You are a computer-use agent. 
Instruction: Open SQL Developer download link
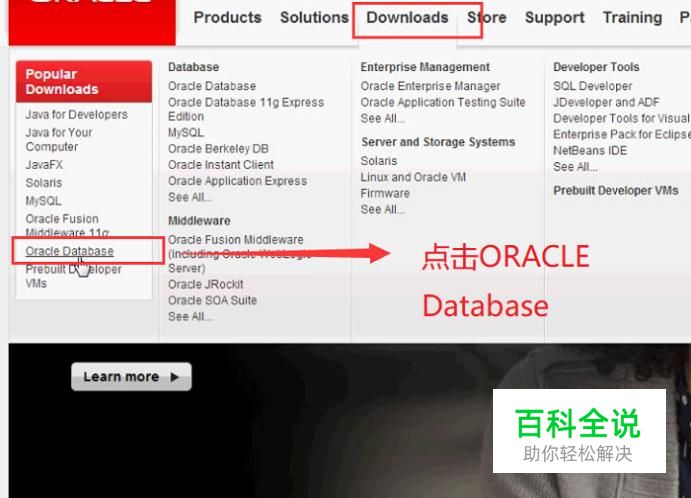tap(592, 86)
